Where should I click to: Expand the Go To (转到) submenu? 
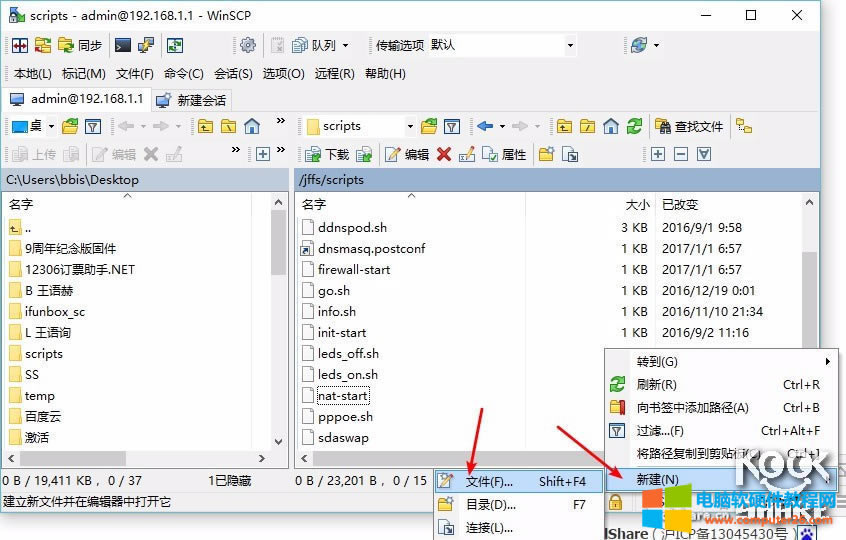pyautogui.click(x=721, y=361)
